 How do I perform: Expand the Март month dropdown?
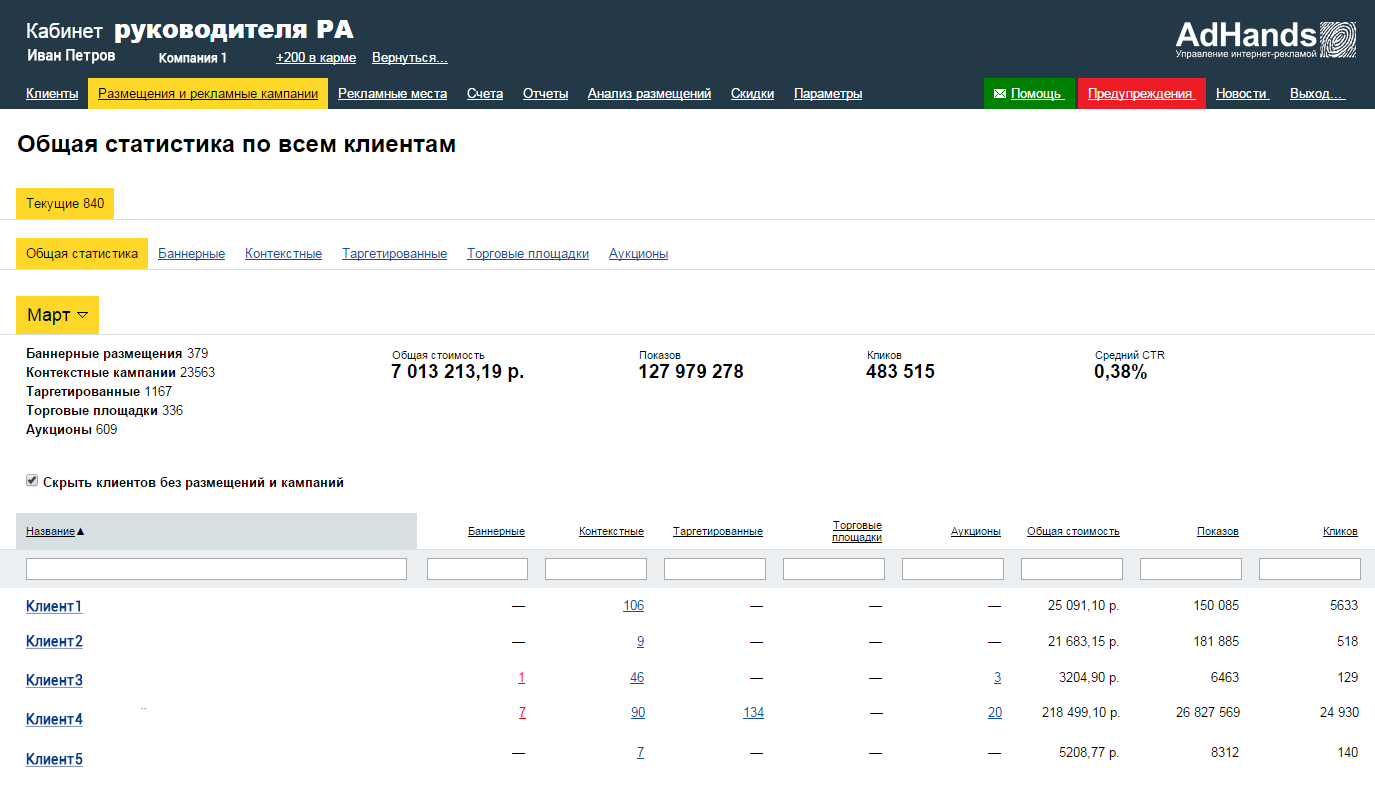click(57, 315)
